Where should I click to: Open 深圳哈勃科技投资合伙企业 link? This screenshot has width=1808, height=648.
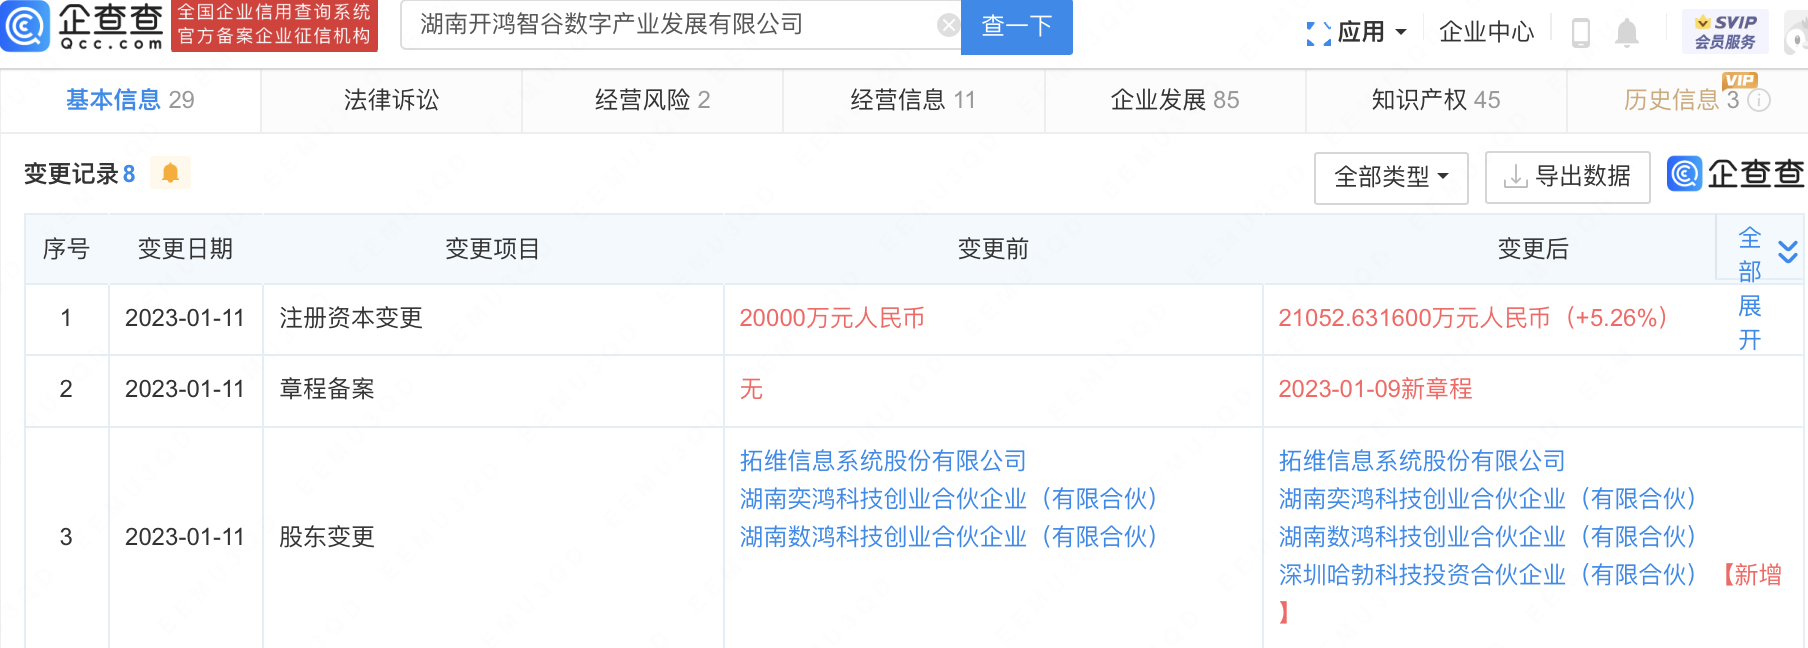tap(1421, 575)
